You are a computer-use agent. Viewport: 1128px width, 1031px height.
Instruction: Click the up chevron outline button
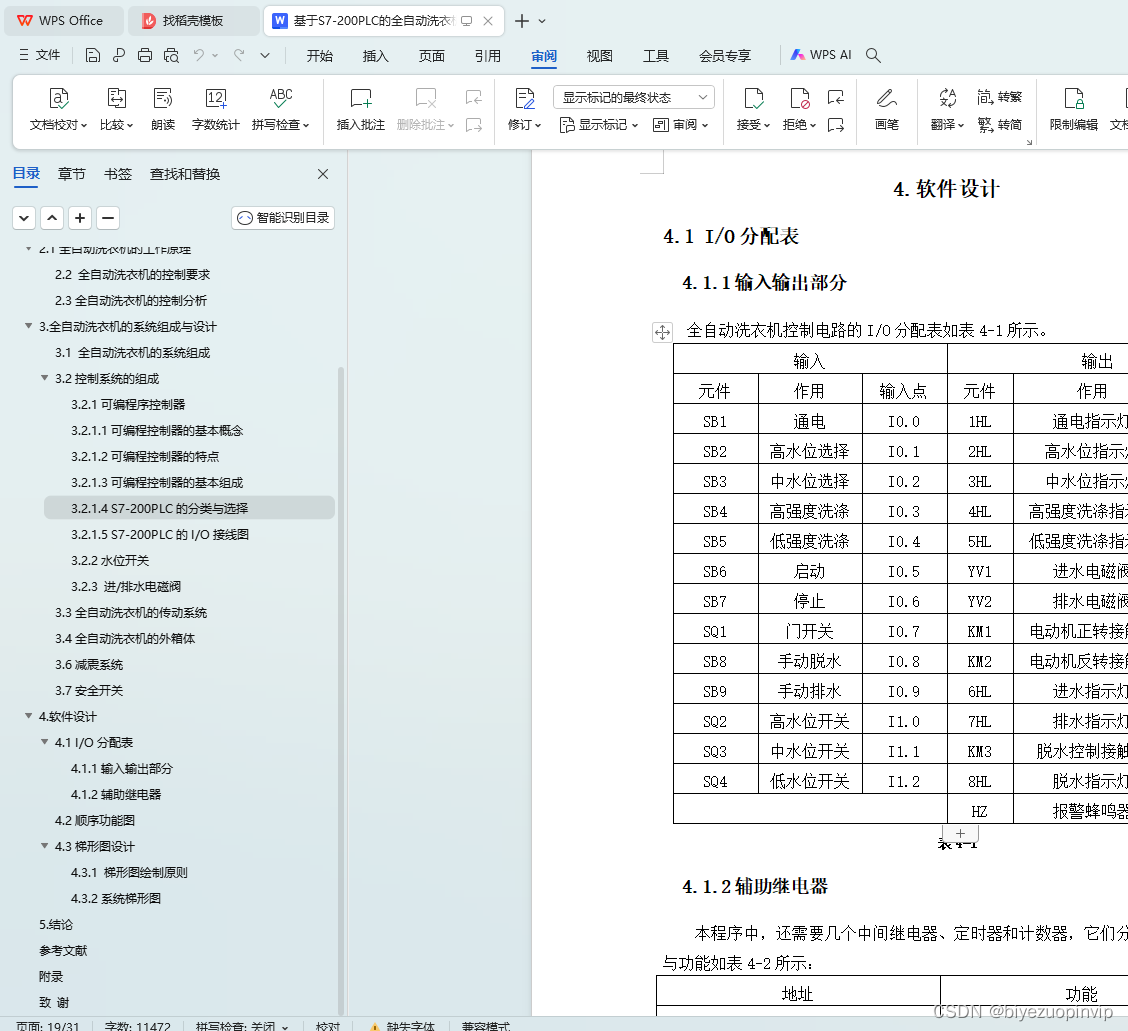(52, 218)
